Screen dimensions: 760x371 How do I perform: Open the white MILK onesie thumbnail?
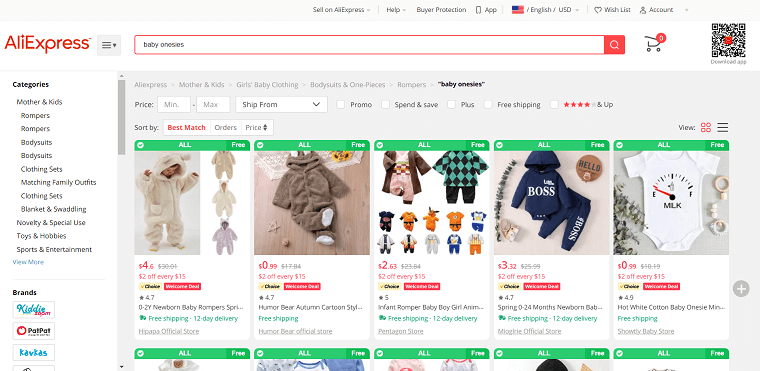[671, 203]
